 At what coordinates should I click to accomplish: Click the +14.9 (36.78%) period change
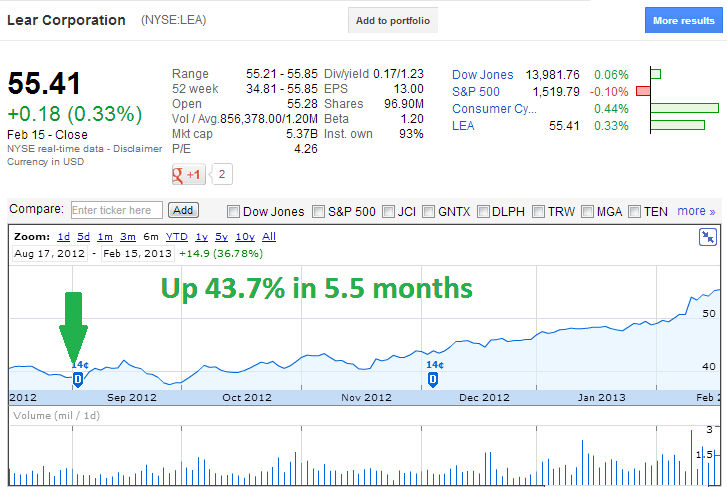point(221,254)
